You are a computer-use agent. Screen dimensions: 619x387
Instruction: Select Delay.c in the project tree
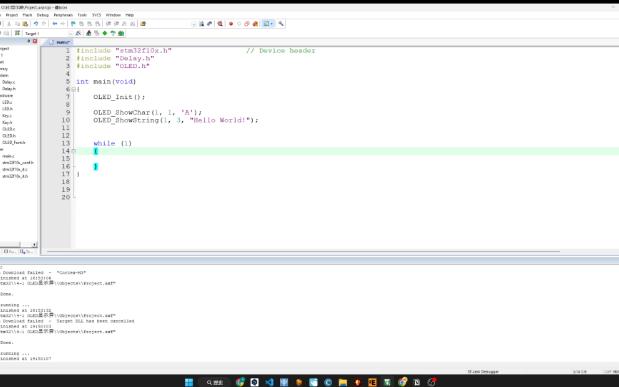click(9, 82)
